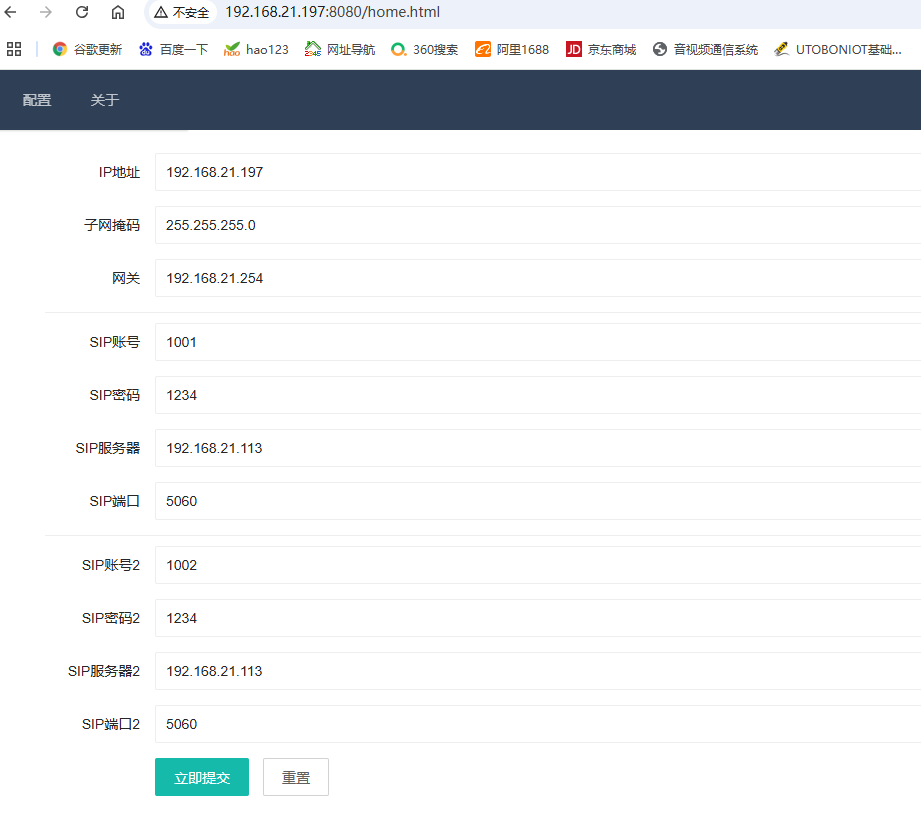
Task: Click the browser address bar URL
Action: pos(332,13)
